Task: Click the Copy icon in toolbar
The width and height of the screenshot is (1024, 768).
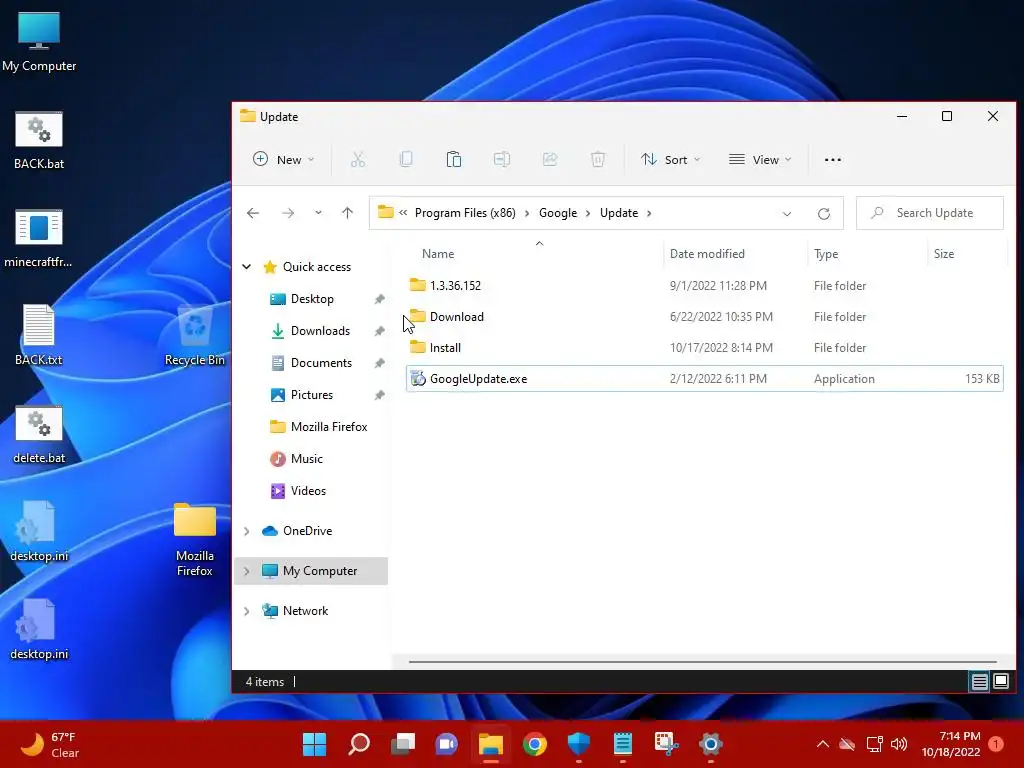Action: pyautogui.click(x=406, y=159)
